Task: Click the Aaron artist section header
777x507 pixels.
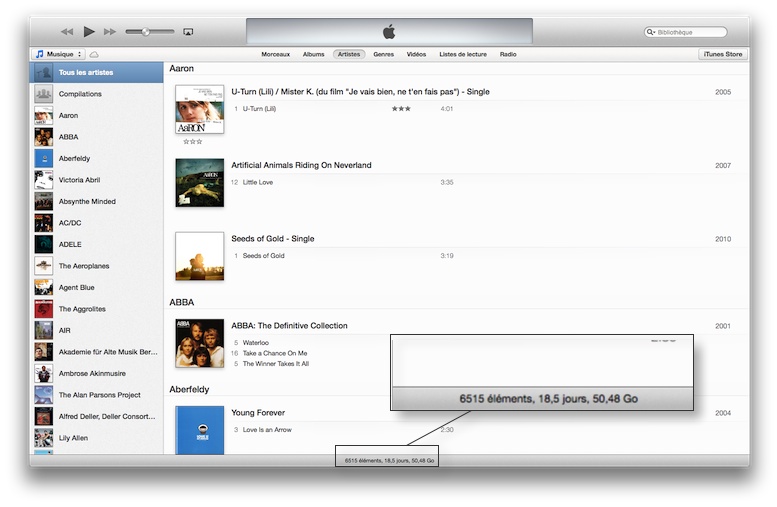Action: (181, 68)
